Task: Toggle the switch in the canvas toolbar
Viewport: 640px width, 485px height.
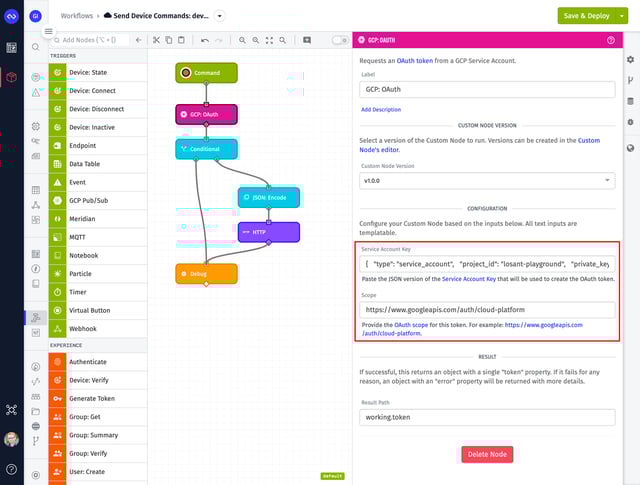Action: pyautogui.click(x=339, y=40)
